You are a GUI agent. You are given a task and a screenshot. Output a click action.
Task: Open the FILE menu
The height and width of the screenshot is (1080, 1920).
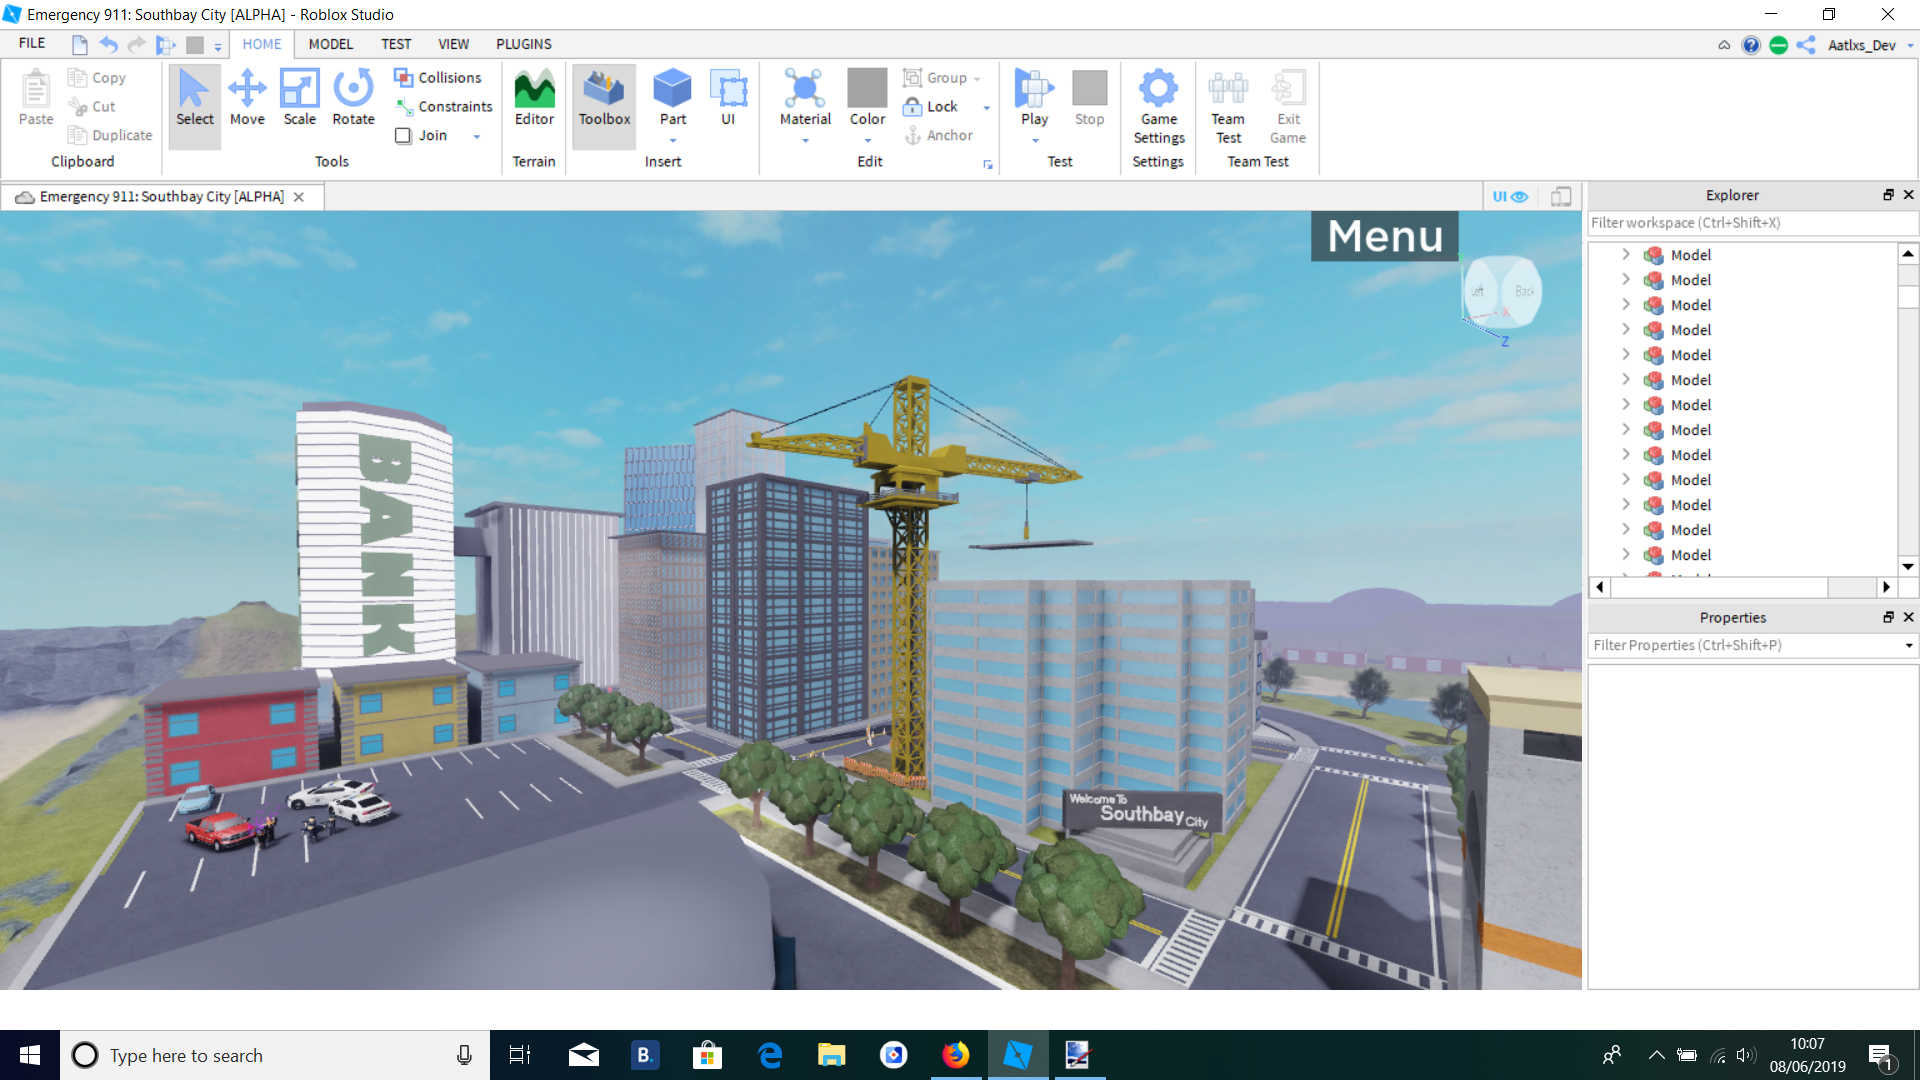[31, 43]
